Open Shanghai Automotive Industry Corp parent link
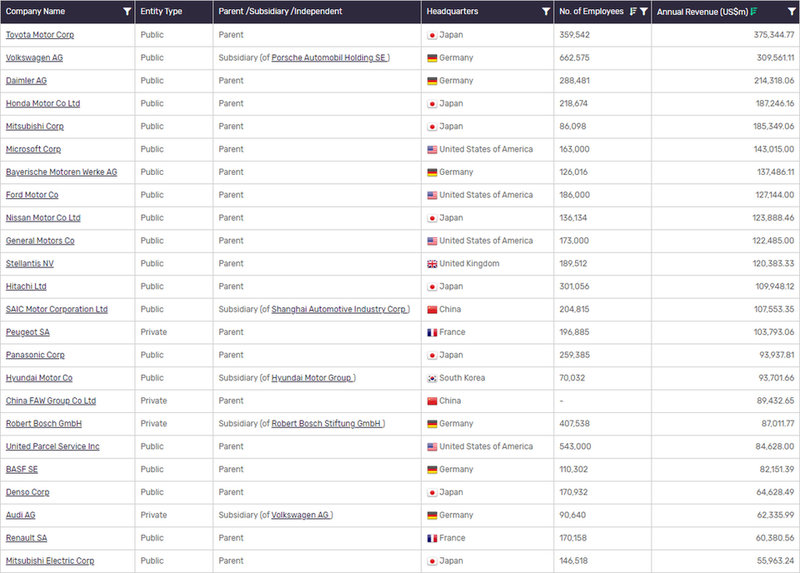This screenshot has width=800, height=573. (339, 309)
